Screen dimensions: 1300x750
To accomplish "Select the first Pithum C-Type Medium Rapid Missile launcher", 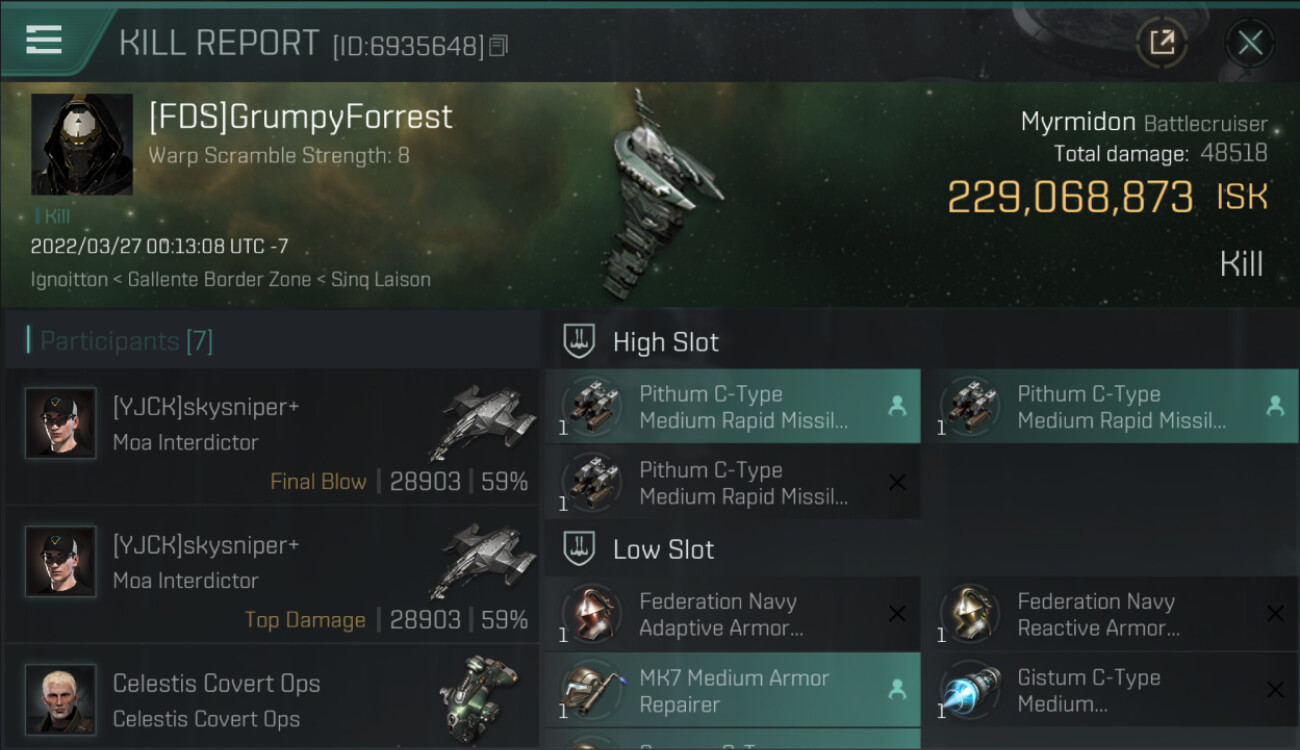I will (733, 407).
